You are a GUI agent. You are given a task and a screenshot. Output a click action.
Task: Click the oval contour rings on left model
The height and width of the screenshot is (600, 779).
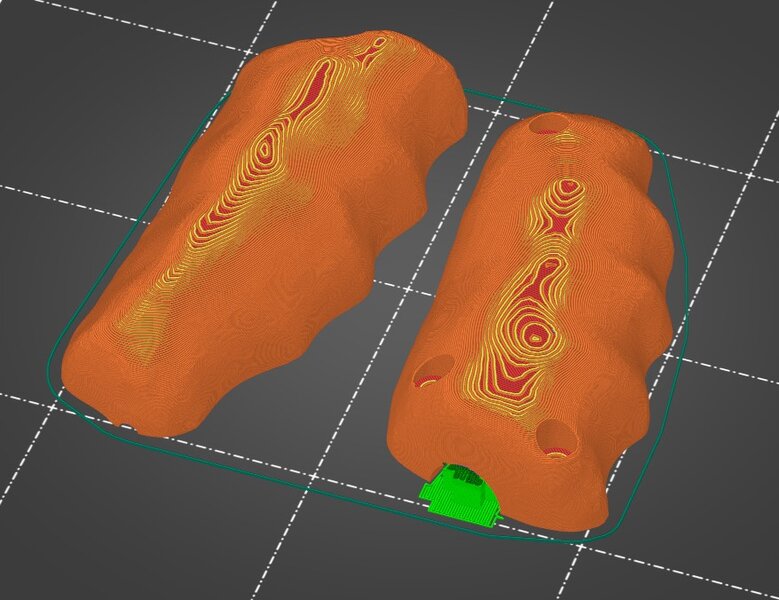(265, 150)
